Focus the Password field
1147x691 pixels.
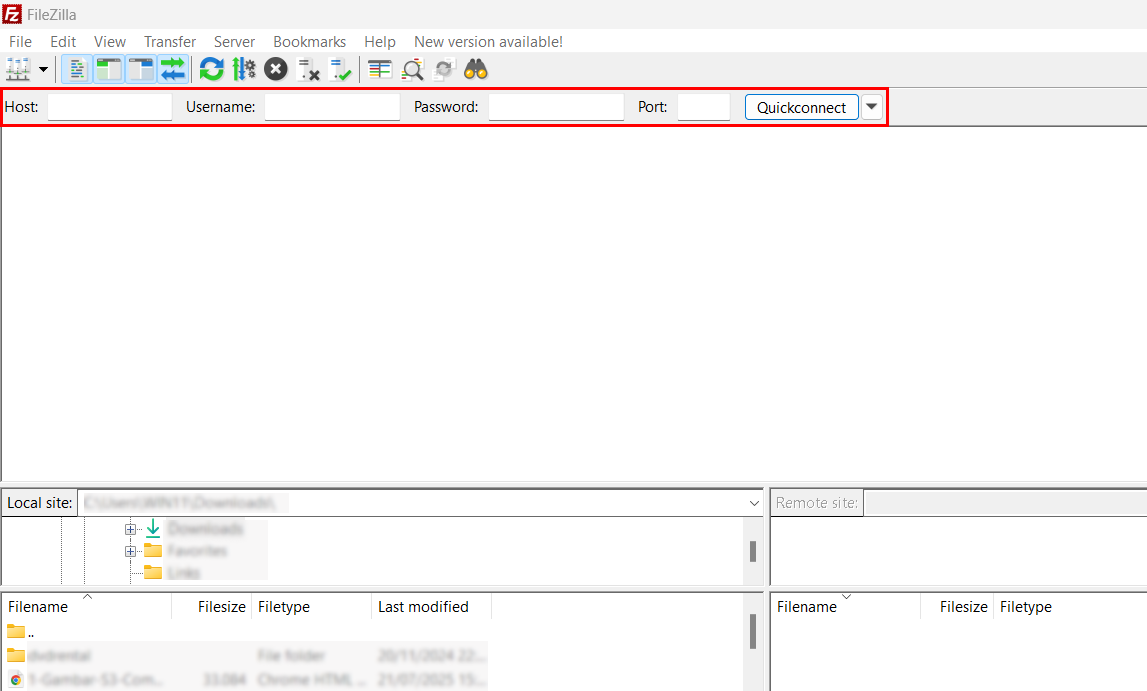point(556,107)
